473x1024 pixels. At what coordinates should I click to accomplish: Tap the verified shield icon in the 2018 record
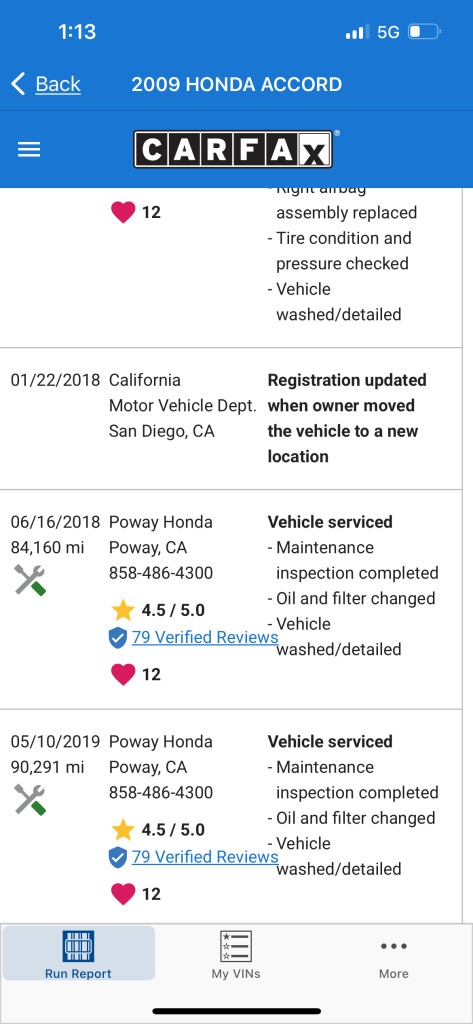click(x=118, y=638)
